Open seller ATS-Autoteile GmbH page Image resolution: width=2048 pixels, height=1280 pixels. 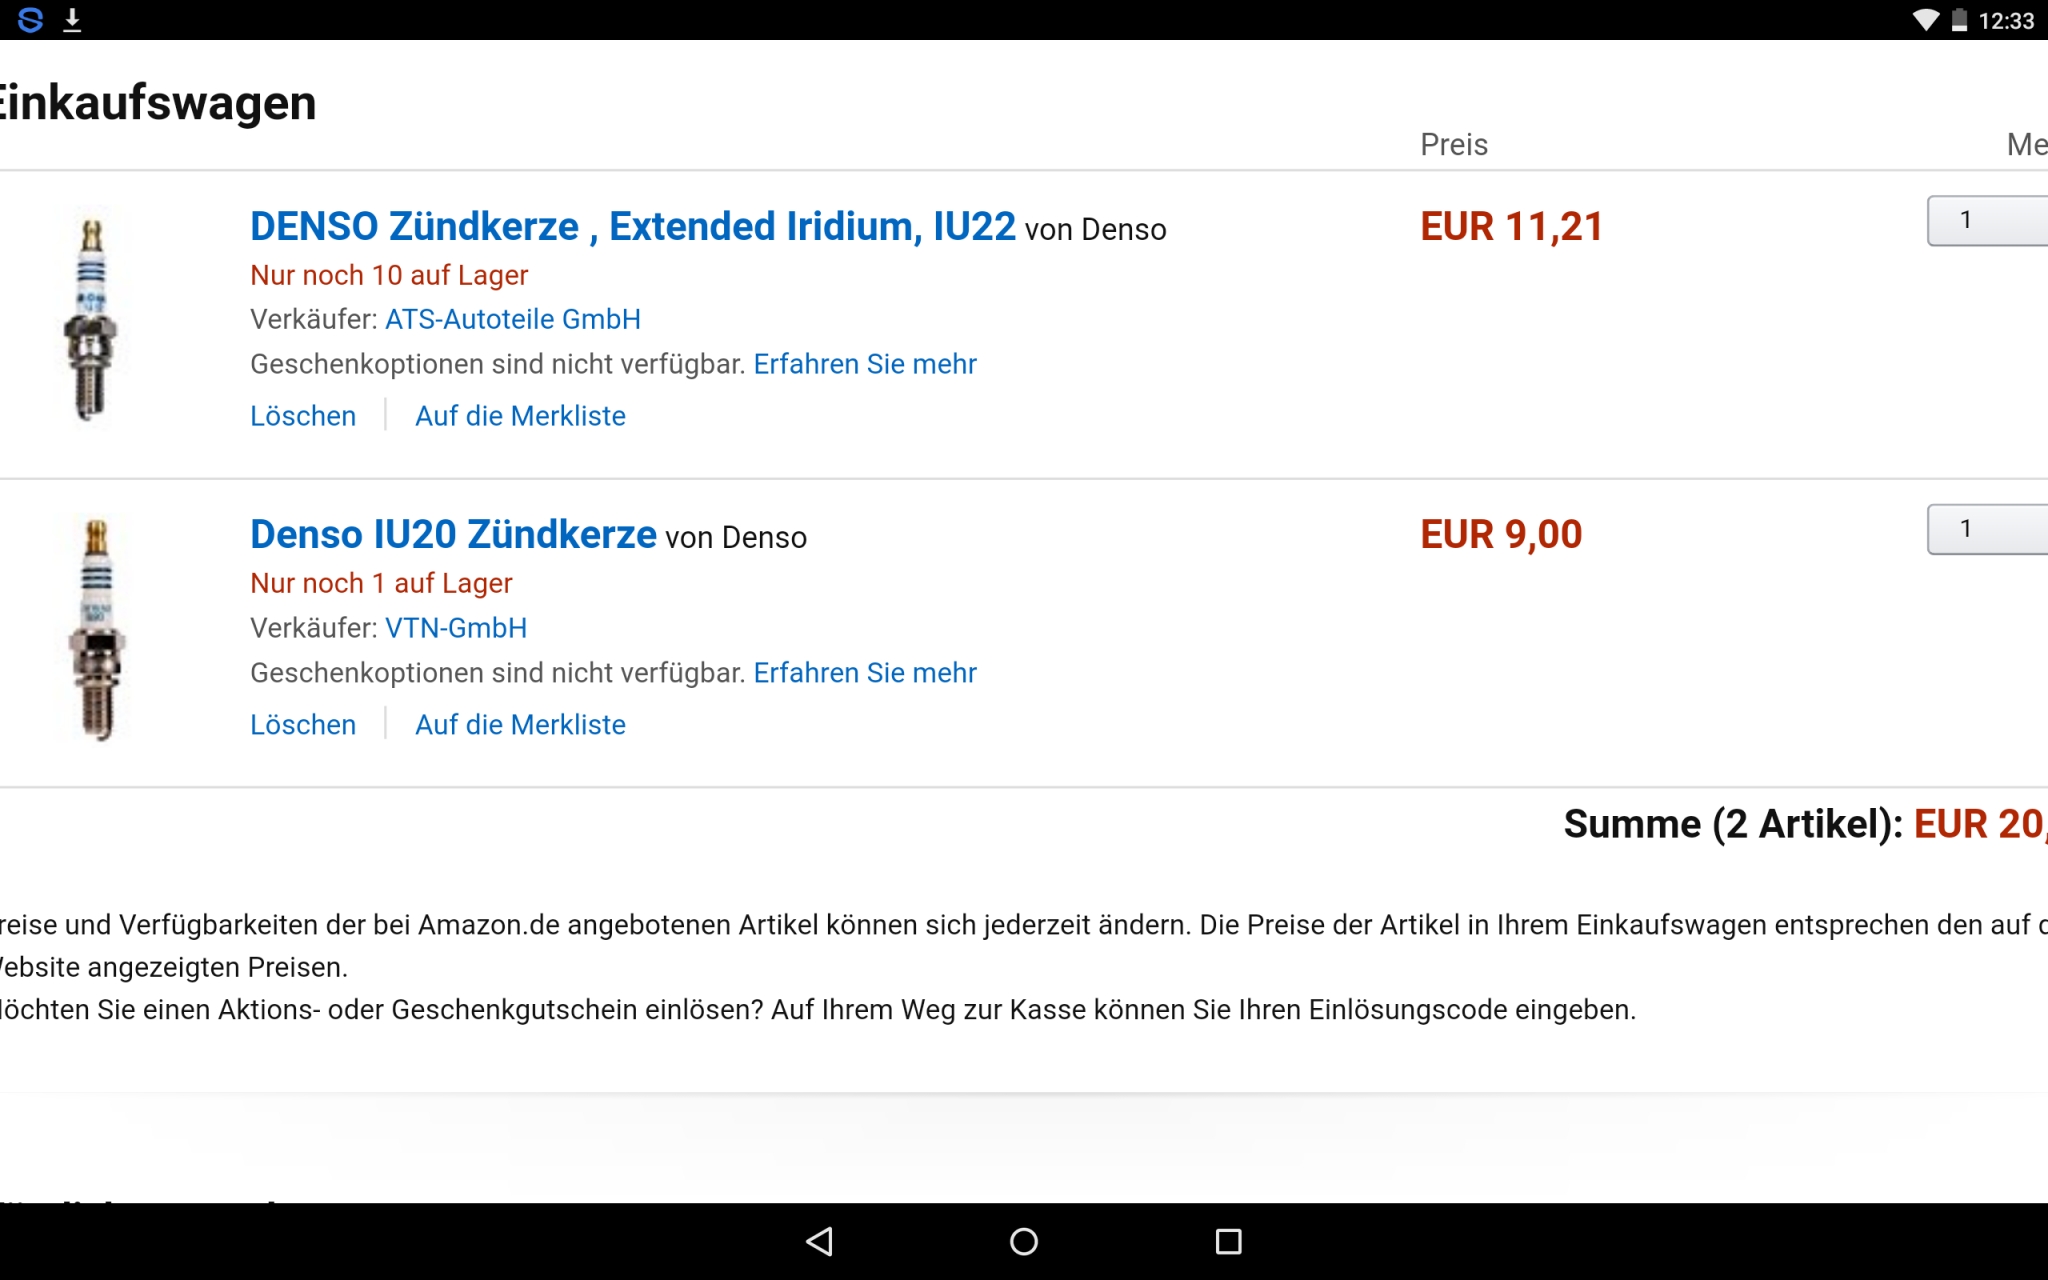click(x=513, y=319)
